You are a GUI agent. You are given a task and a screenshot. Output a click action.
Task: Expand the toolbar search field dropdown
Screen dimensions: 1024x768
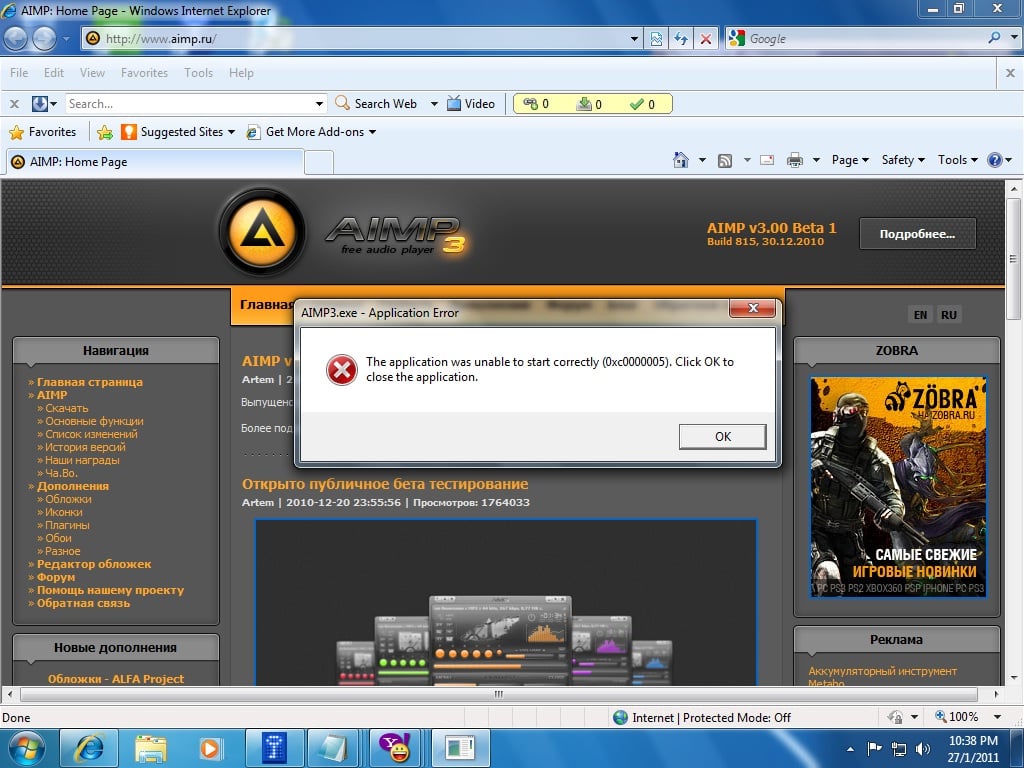(x=319, y=103)
